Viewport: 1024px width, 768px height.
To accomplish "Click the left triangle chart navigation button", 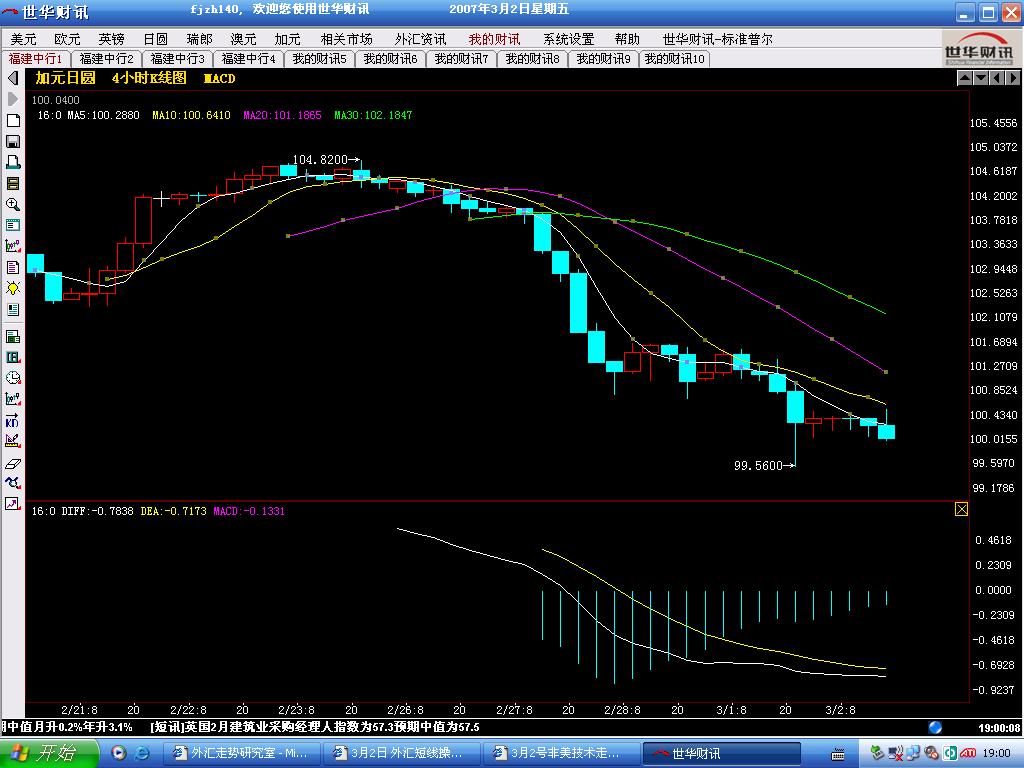I will (997, 78).
